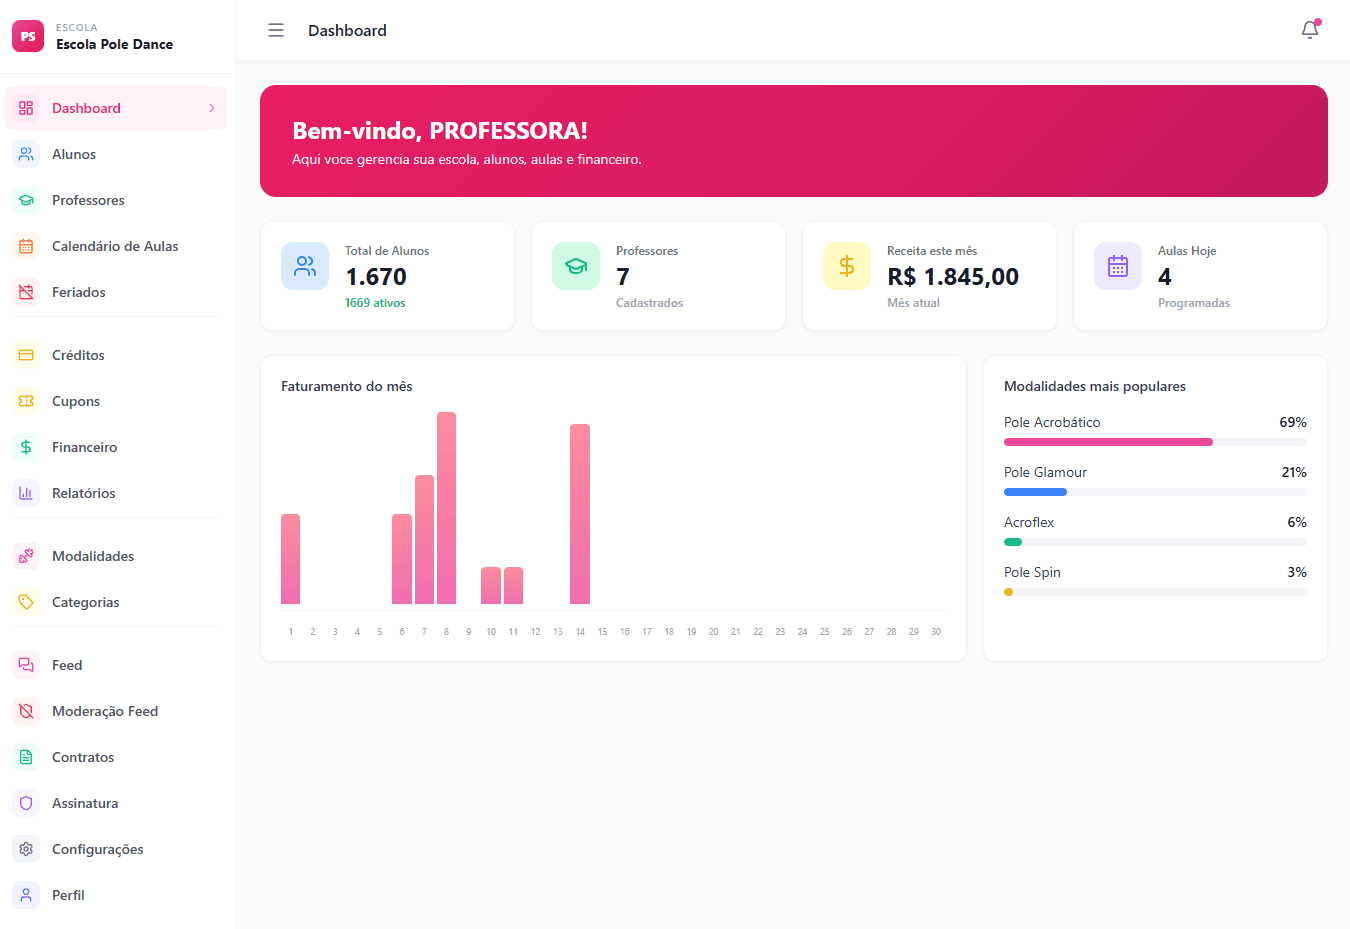Expand the Dashboard chevron arrow
Screen dimensions: 1350x929
click(212, 108)
